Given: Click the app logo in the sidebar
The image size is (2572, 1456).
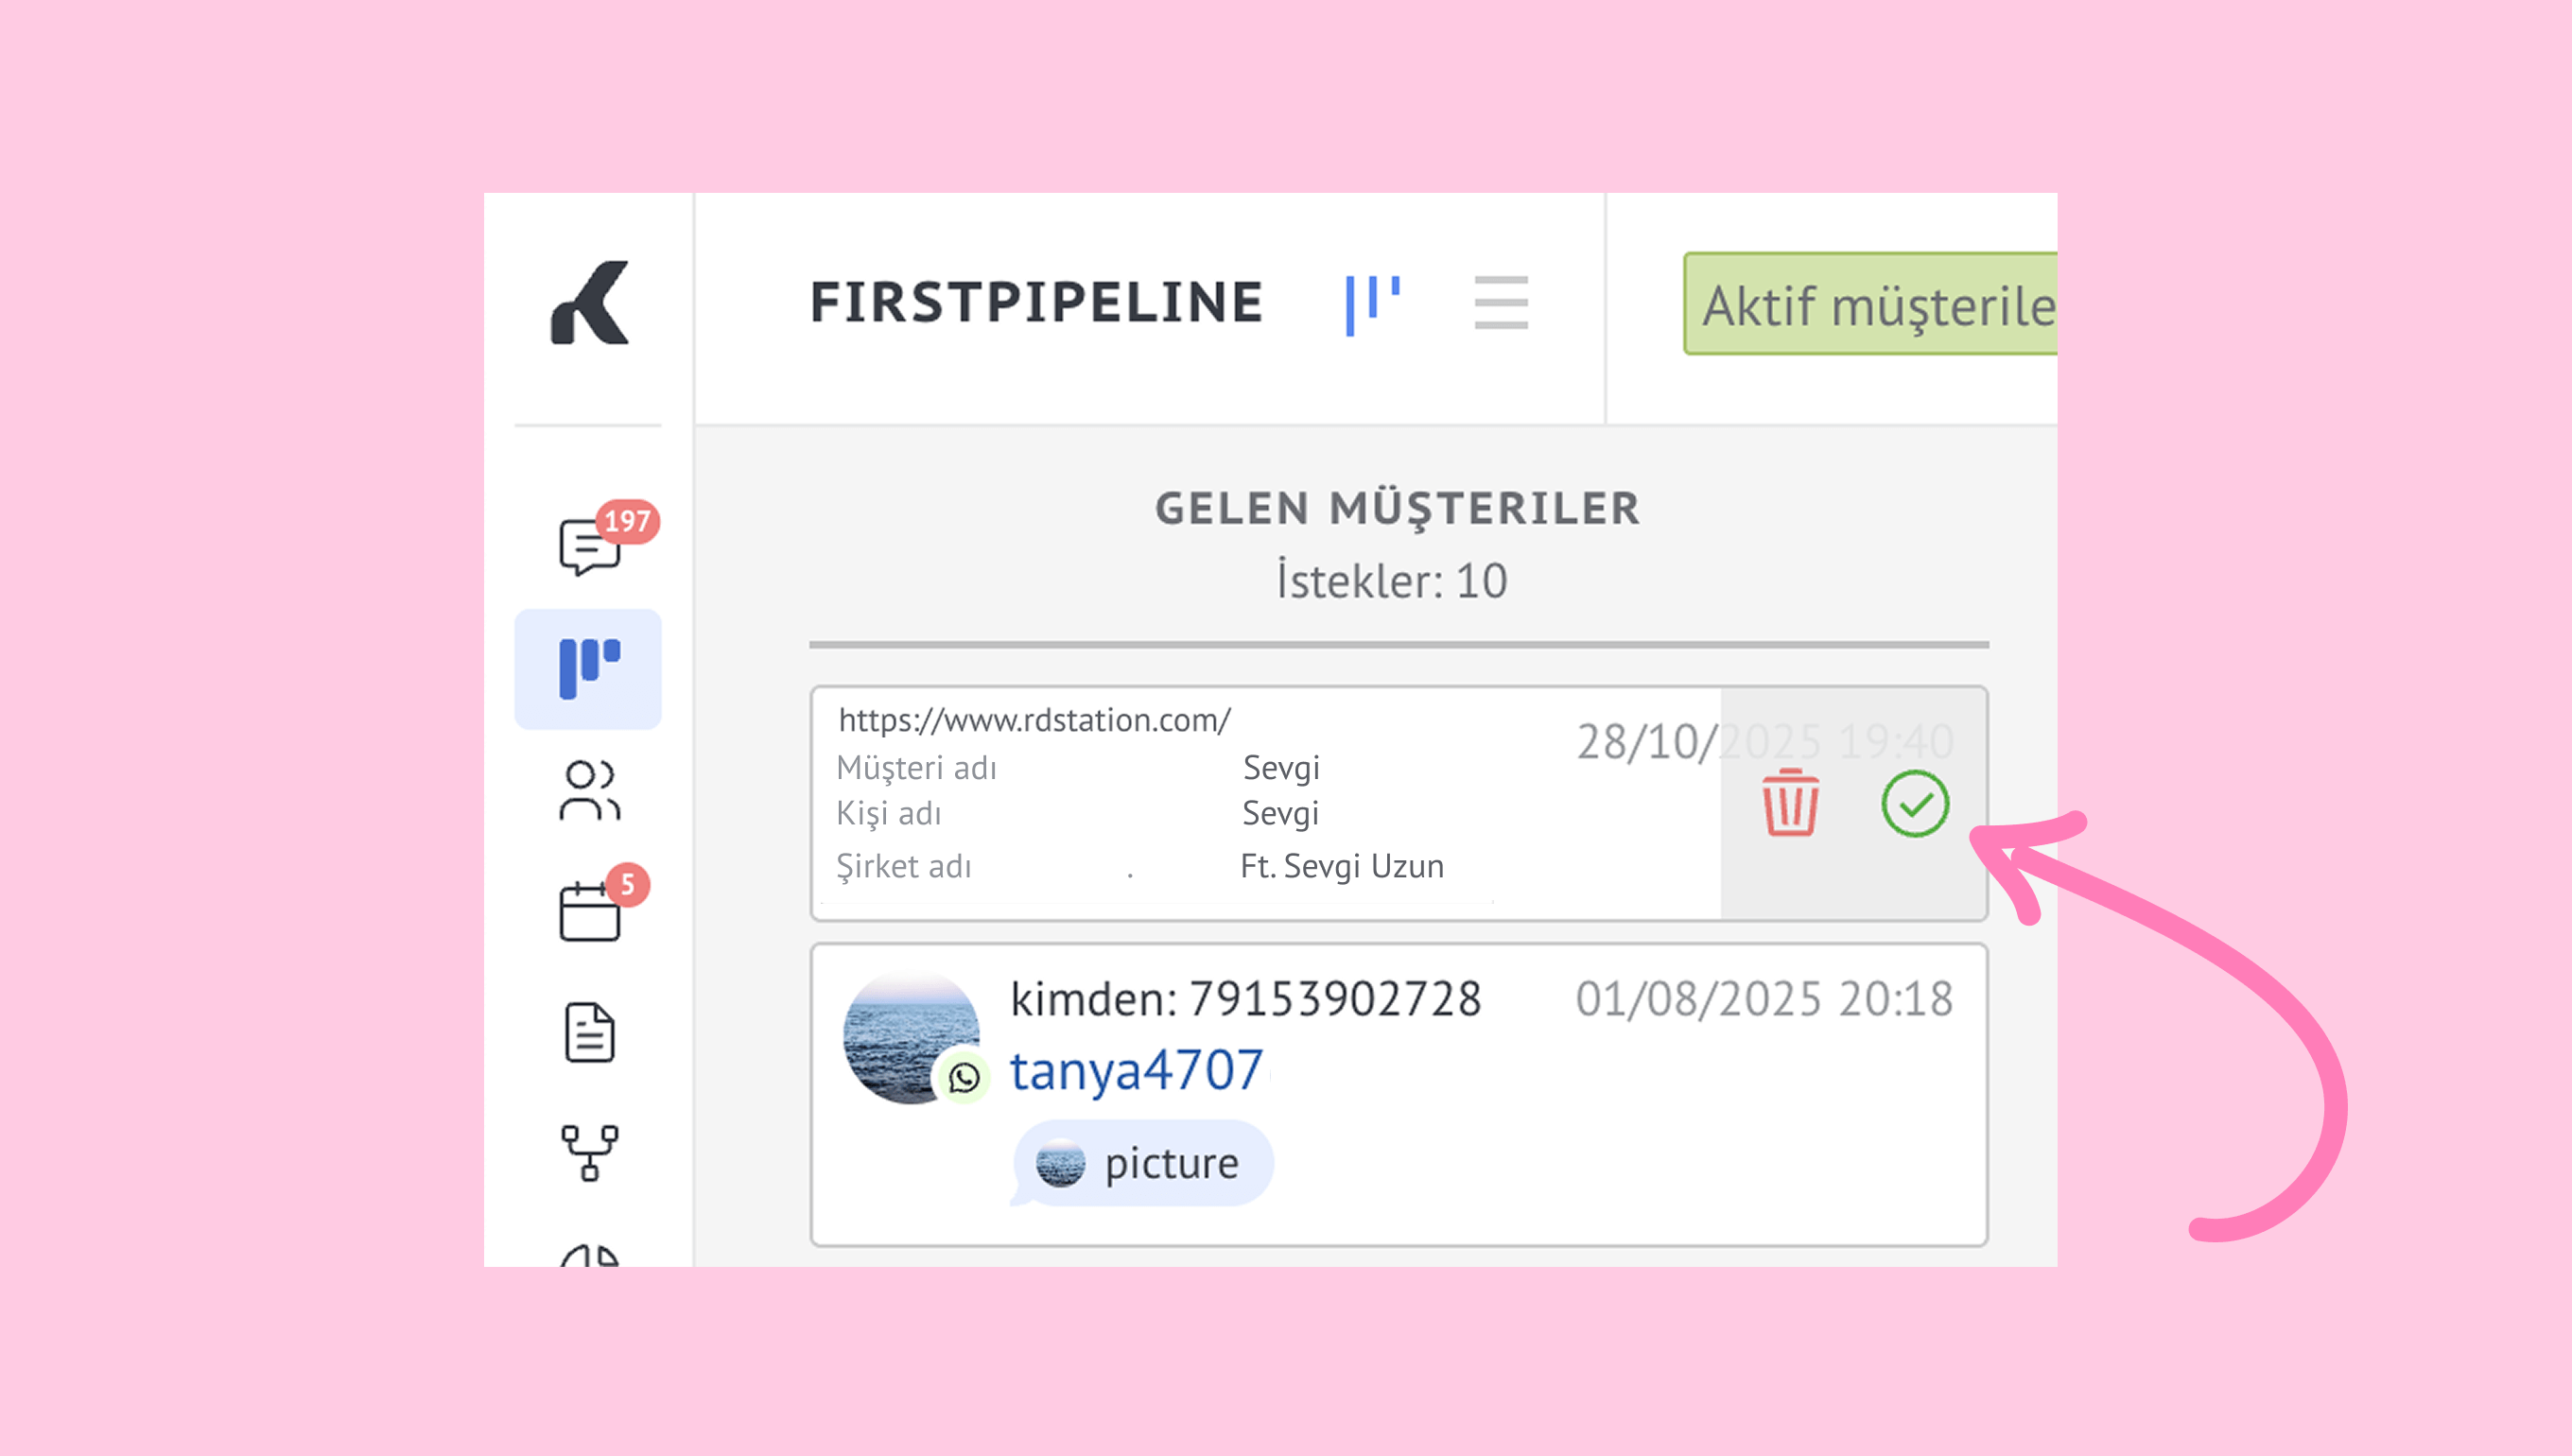Looking at the screenshot, I should [x=589, y=303].
